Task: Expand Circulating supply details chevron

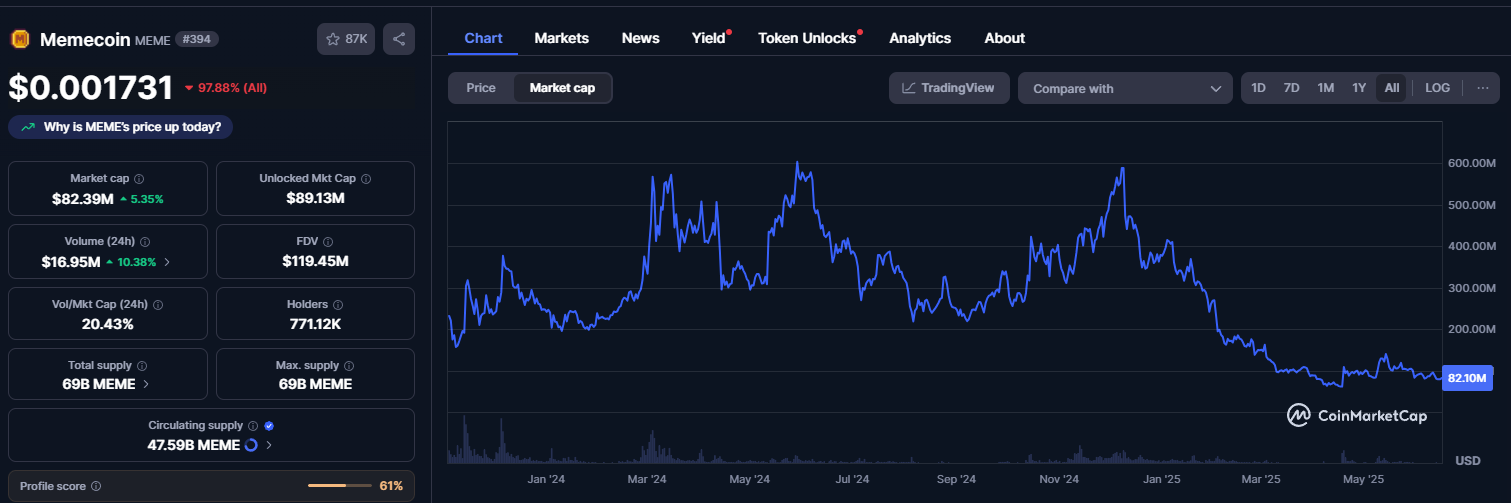Action: point(268,445)
